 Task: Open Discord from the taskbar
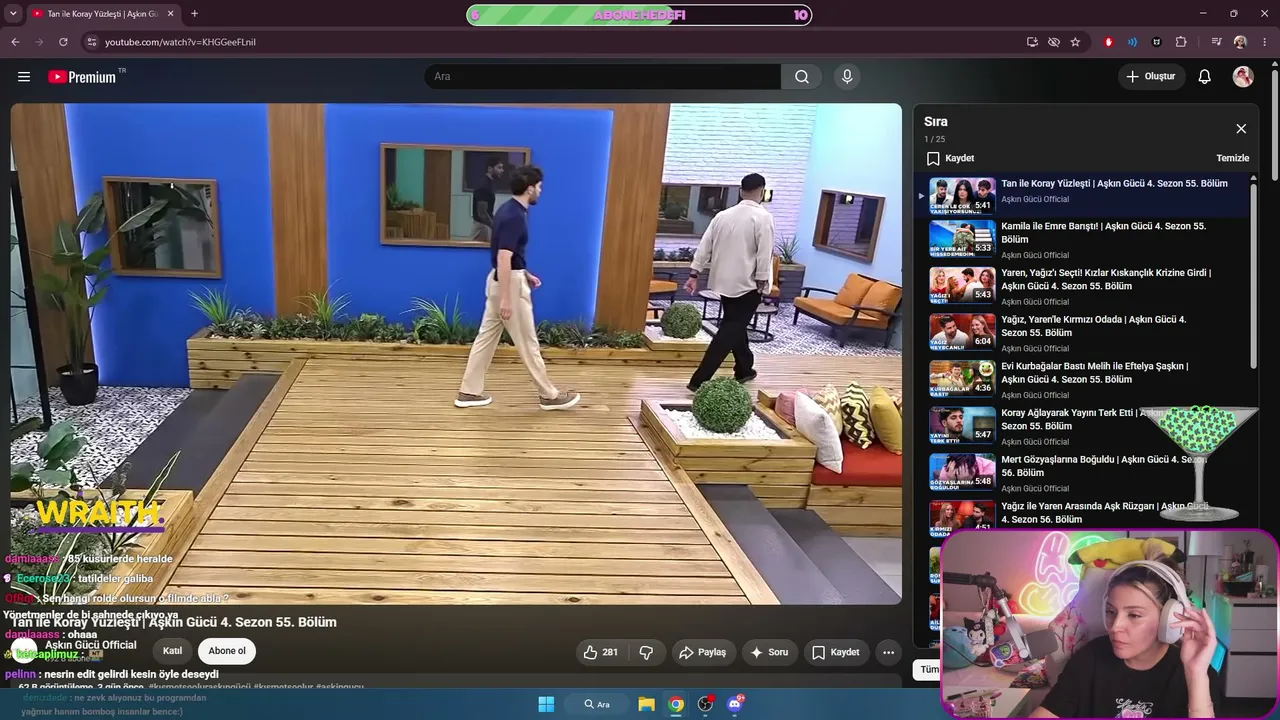pyautogui.click(x=735, y=704)
